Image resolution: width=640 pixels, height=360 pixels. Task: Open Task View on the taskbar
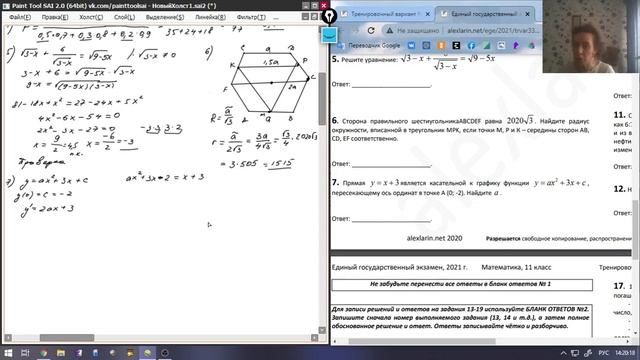pyautogui.click(x=25, y=353)
